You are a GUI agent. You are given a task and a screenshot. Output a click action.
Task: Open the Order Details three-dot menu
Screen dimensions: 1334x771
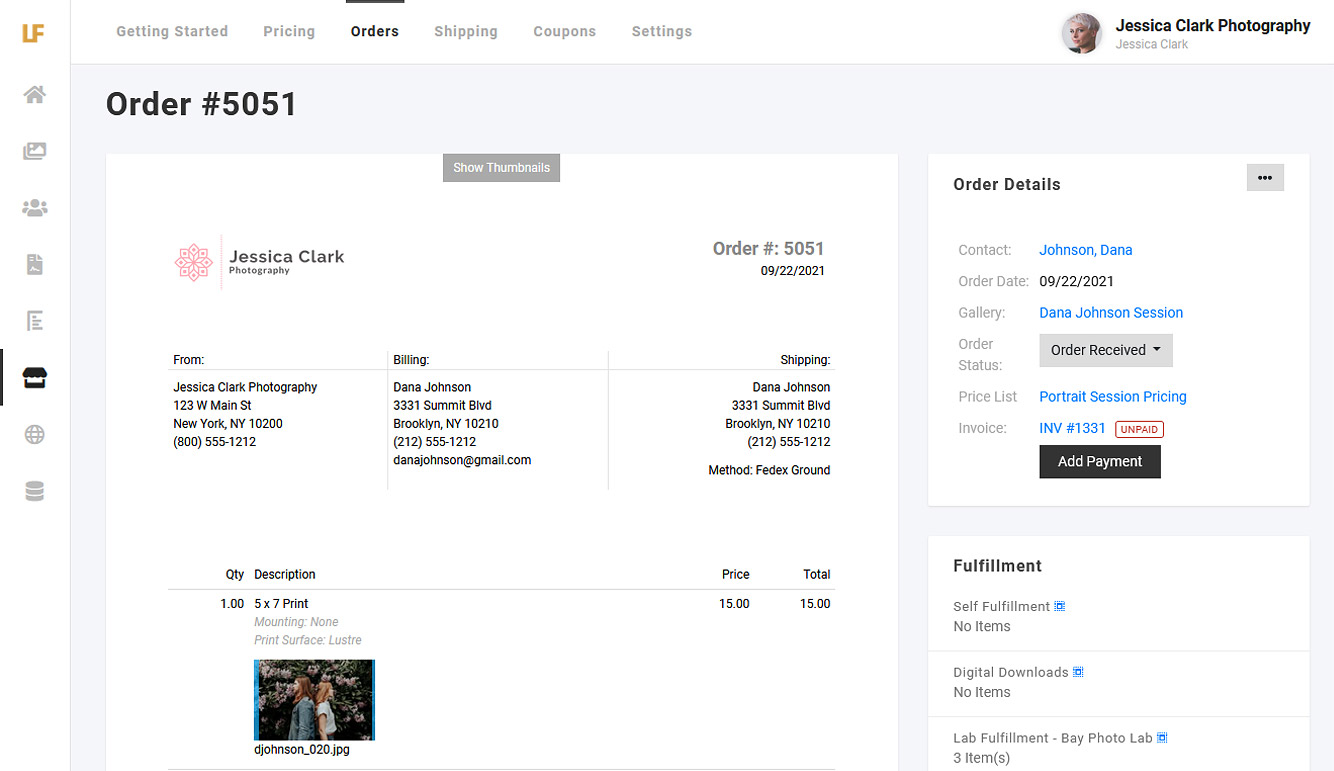(1265, 178)
